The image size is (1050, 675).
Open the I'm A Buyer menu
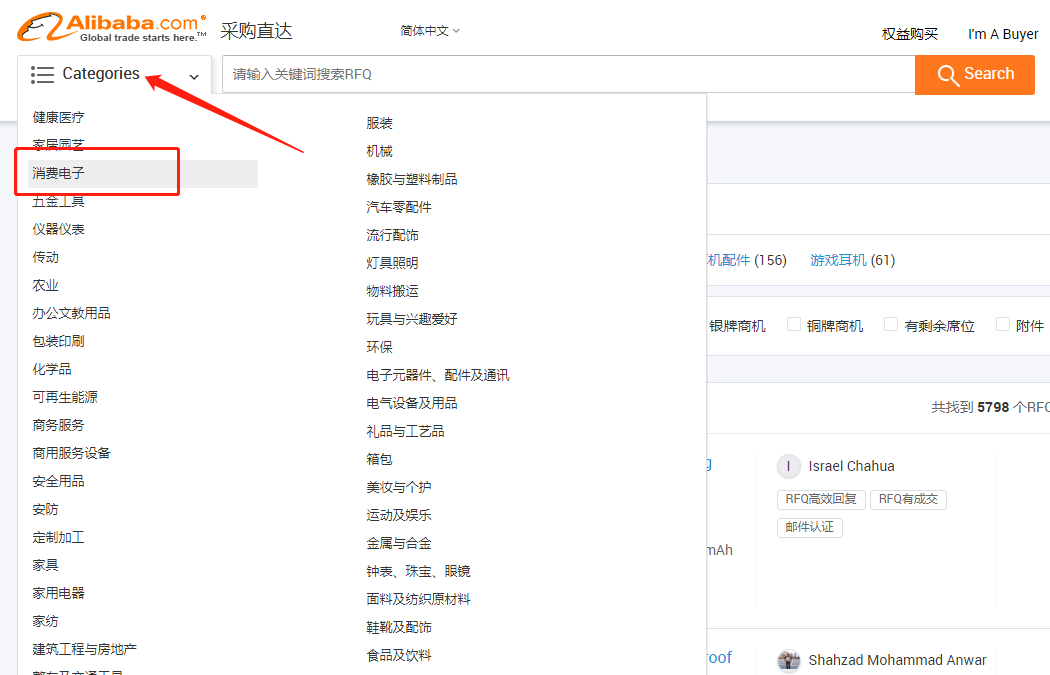click(1002, 34)
